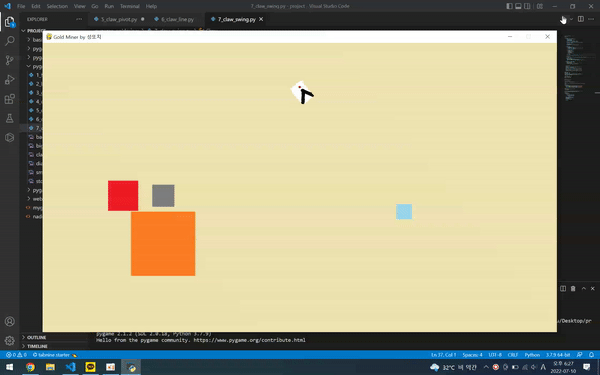Viewport: 600px width, 375px height.
Task: Click the large orange square in the game
Action: click(163, 243)
